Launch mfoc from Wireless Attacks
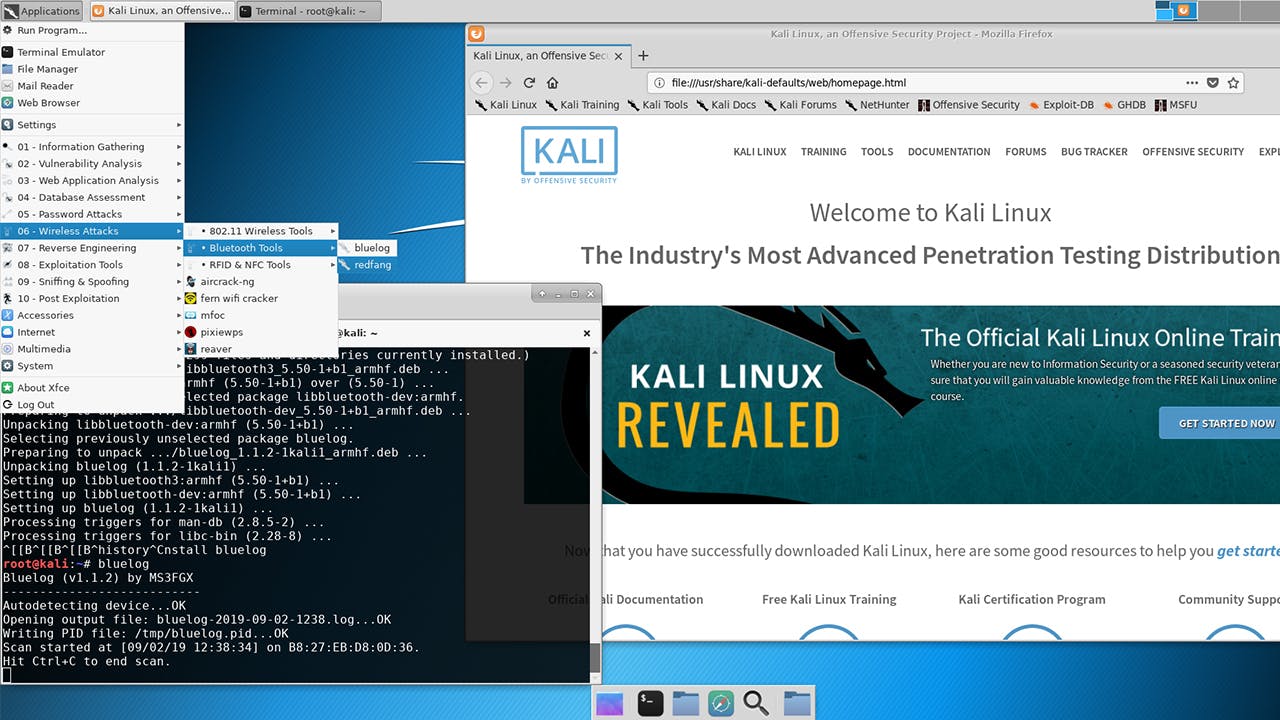The image size is (1280, 720). (261, 315)
